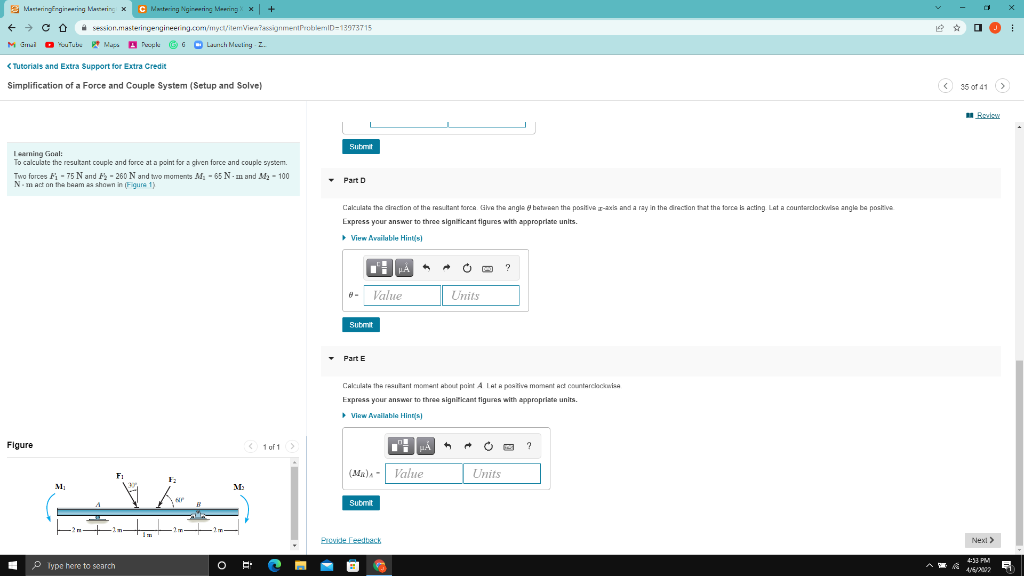Screen dimensions: 1024x576
Task: Open keyboard shortcuts via the keyboard icon
Action: 489,267
